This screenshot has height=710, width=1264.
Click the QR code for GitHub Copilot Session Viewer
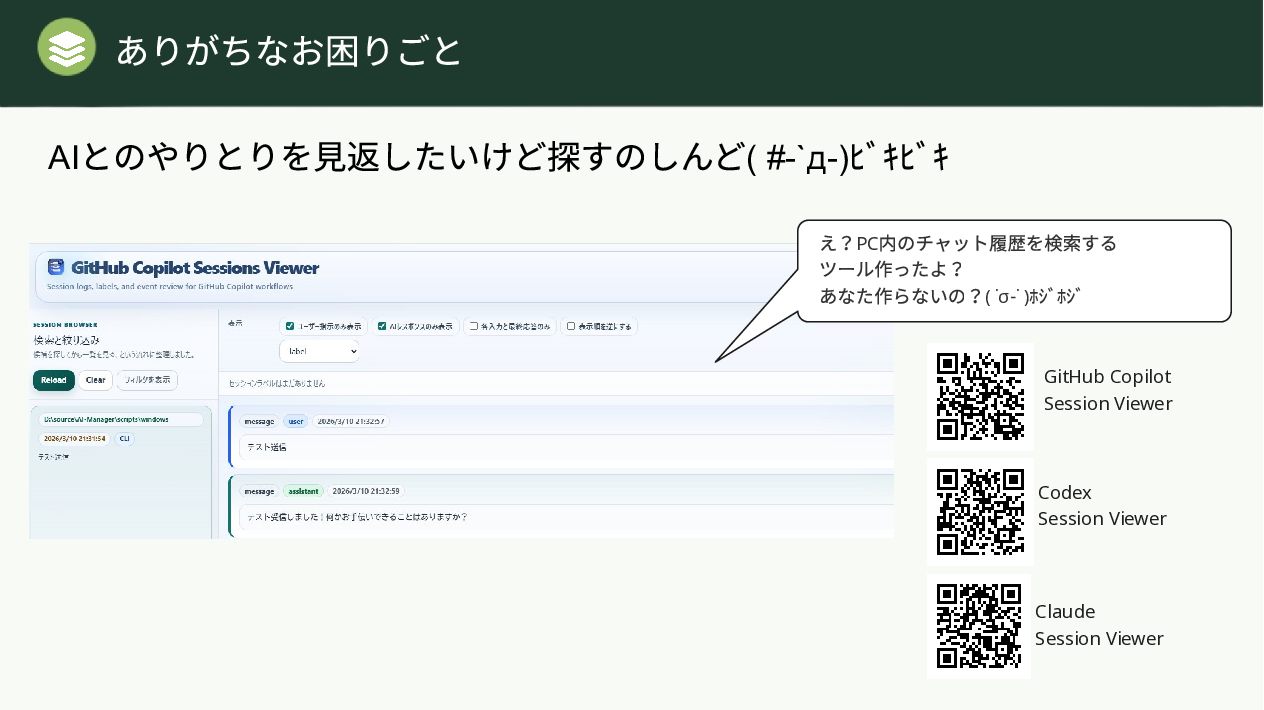980,396
